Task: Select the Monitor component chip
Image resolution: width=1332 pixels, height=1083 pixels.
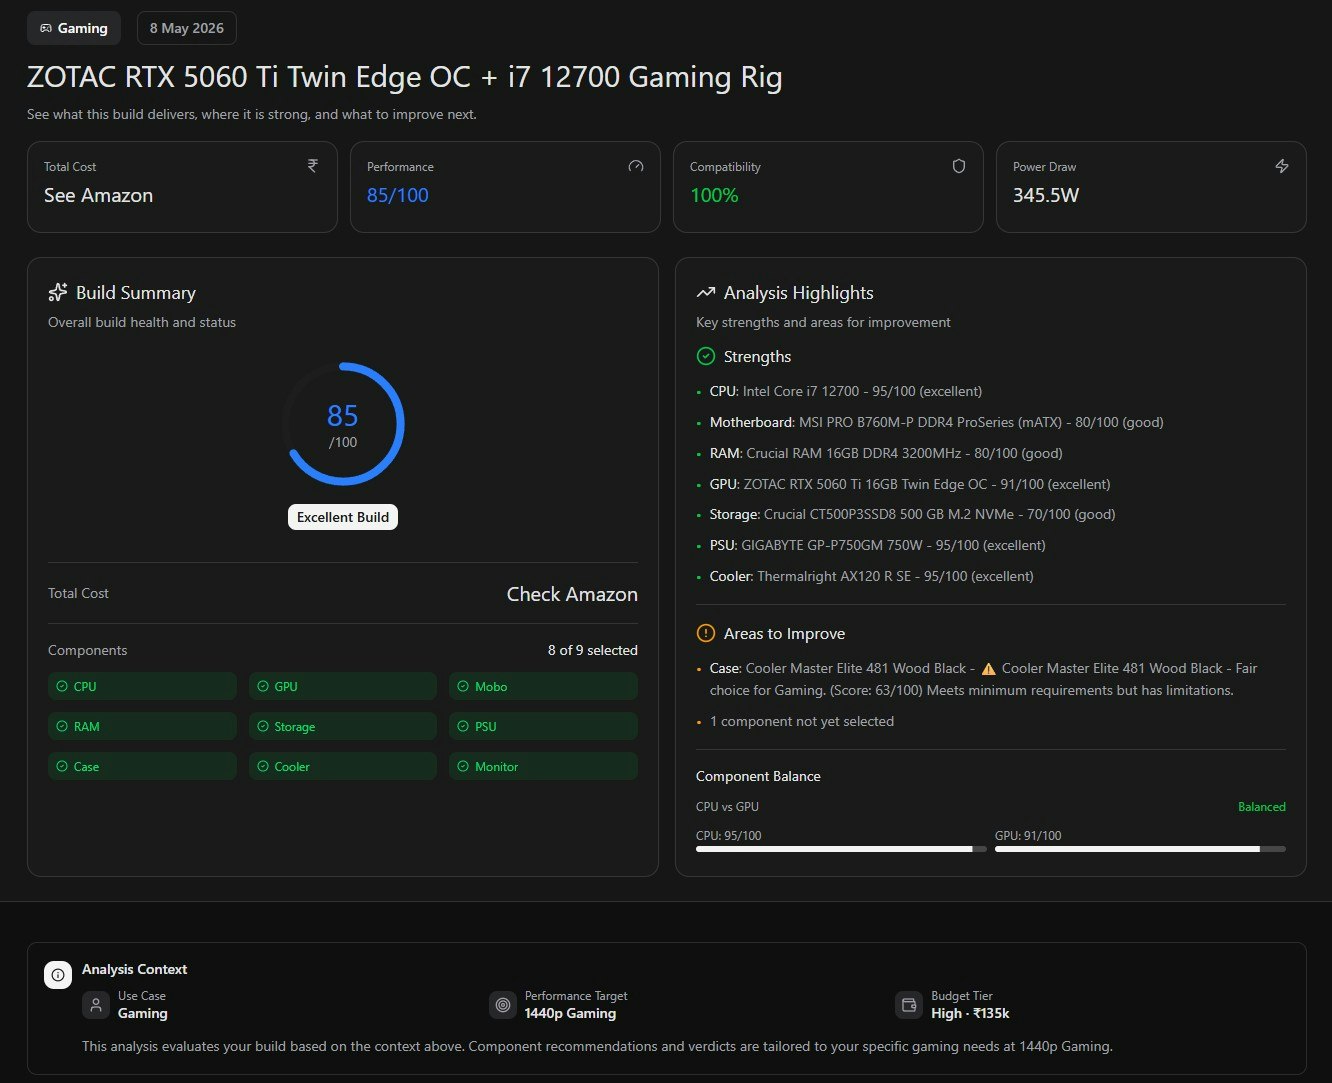Action: tap(543, 766)
